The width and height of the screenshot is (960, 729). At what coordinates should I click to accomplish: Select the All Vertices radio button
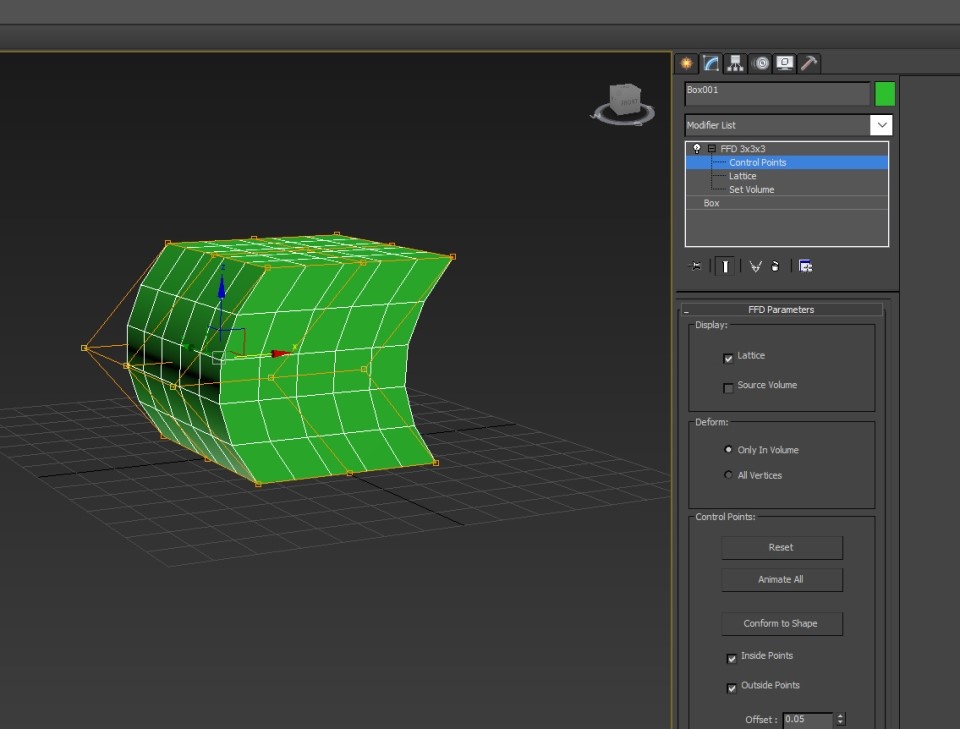click(x=728, y=475)
